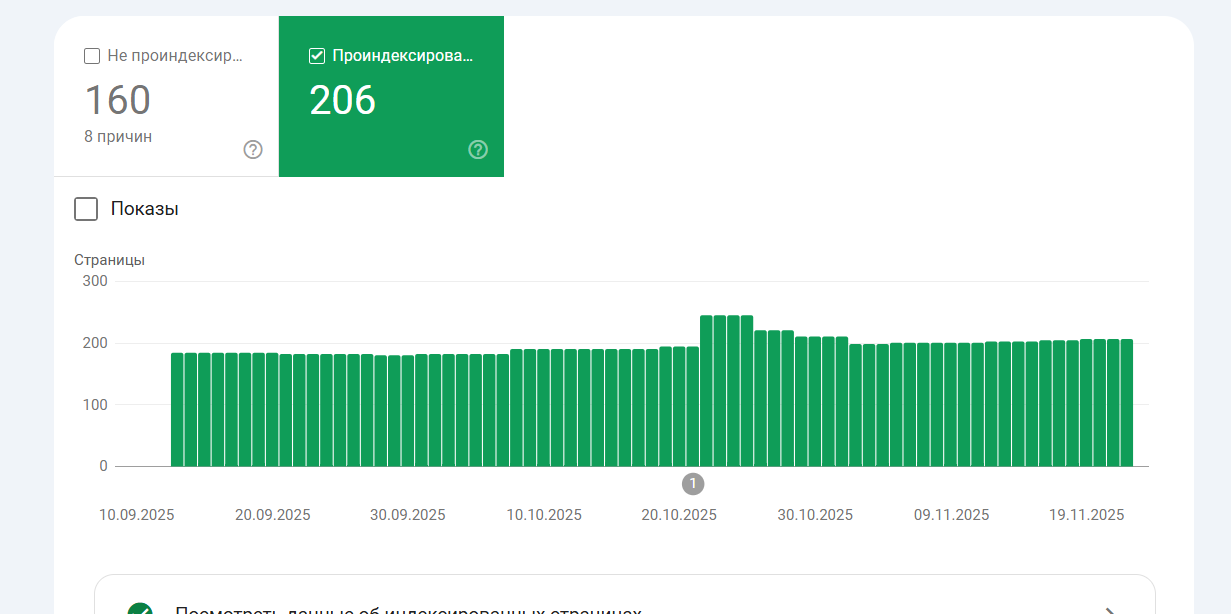Open help icon on not-indexed card
This screenshot has height=614, width=1231.
[253, 150]
